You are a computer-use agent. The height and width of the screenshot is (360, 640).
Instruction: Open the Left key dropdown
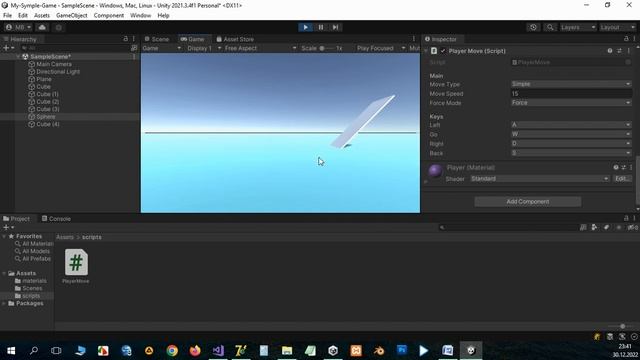tap(571, 124)
